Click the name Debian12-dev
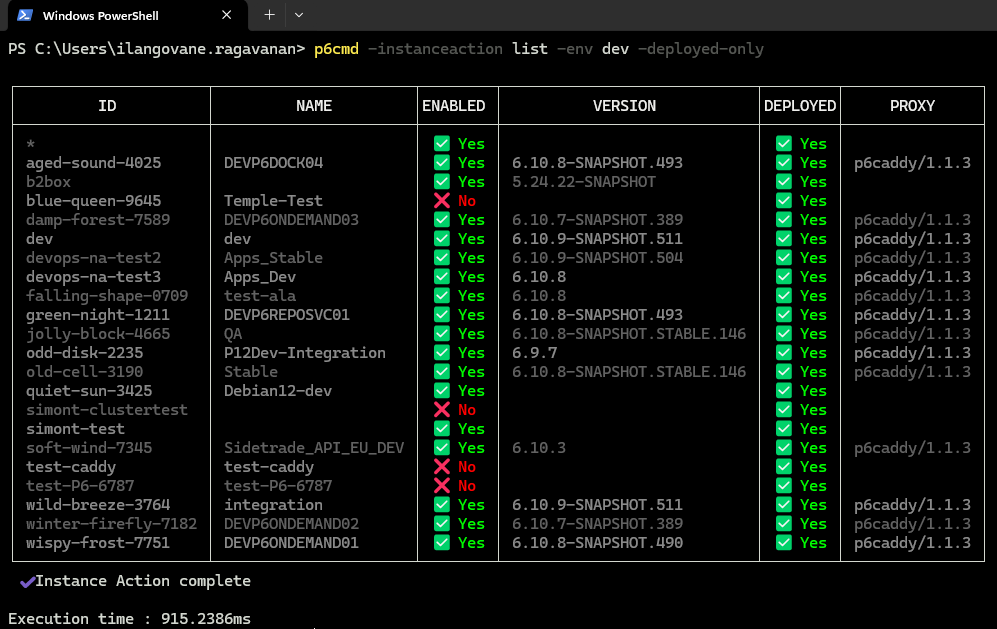The height and width of the screenshot is (629, 997). [278, 391]
